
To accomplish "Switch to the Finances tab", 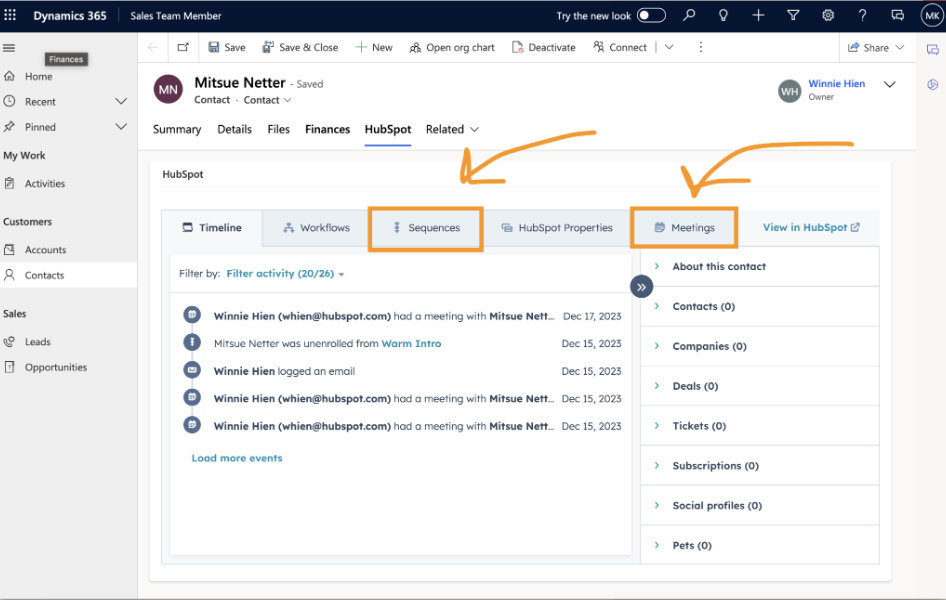I will click(x=327, y=129).
